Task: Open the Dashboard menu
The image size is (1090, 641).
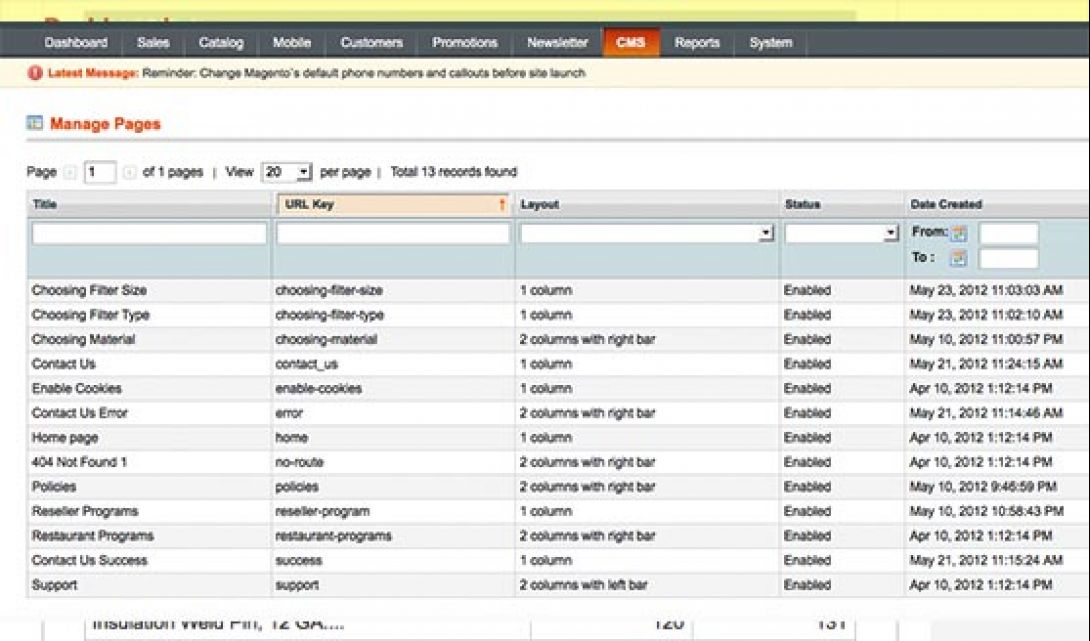Action: pos(76,42)
